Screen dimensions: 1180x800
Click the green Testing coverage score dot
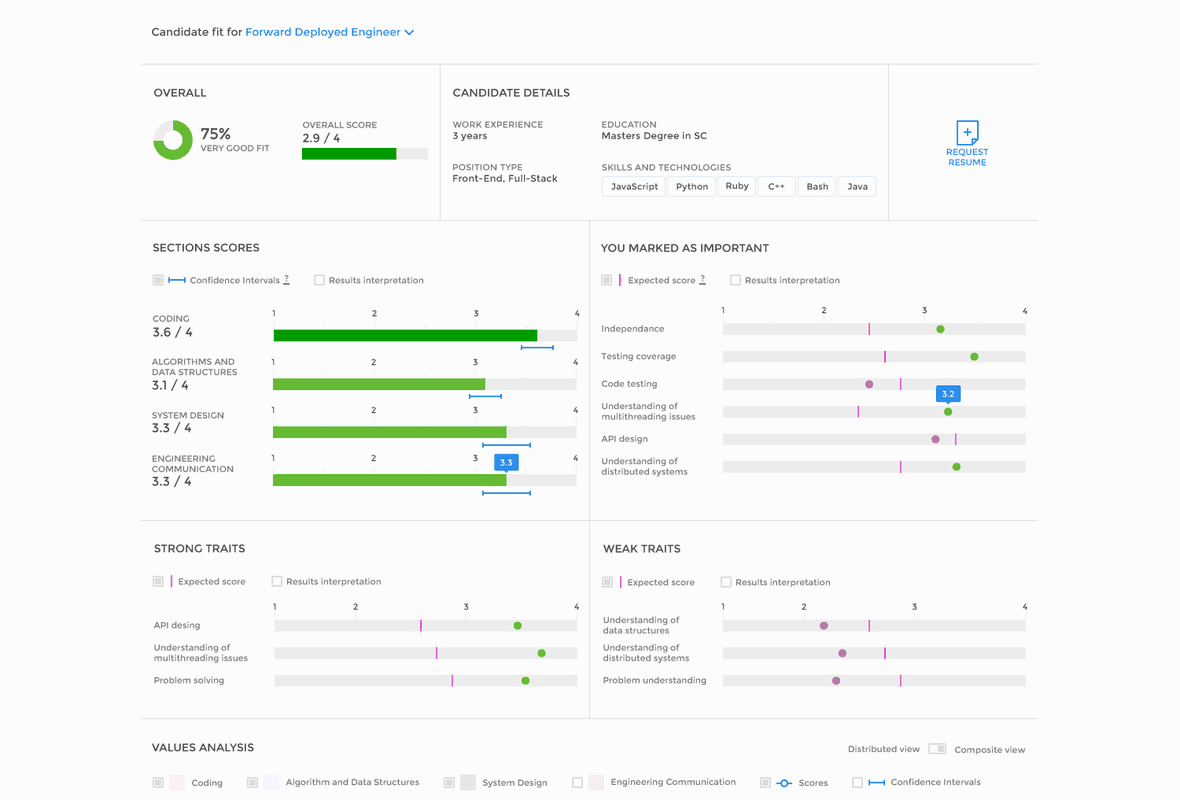975,357
